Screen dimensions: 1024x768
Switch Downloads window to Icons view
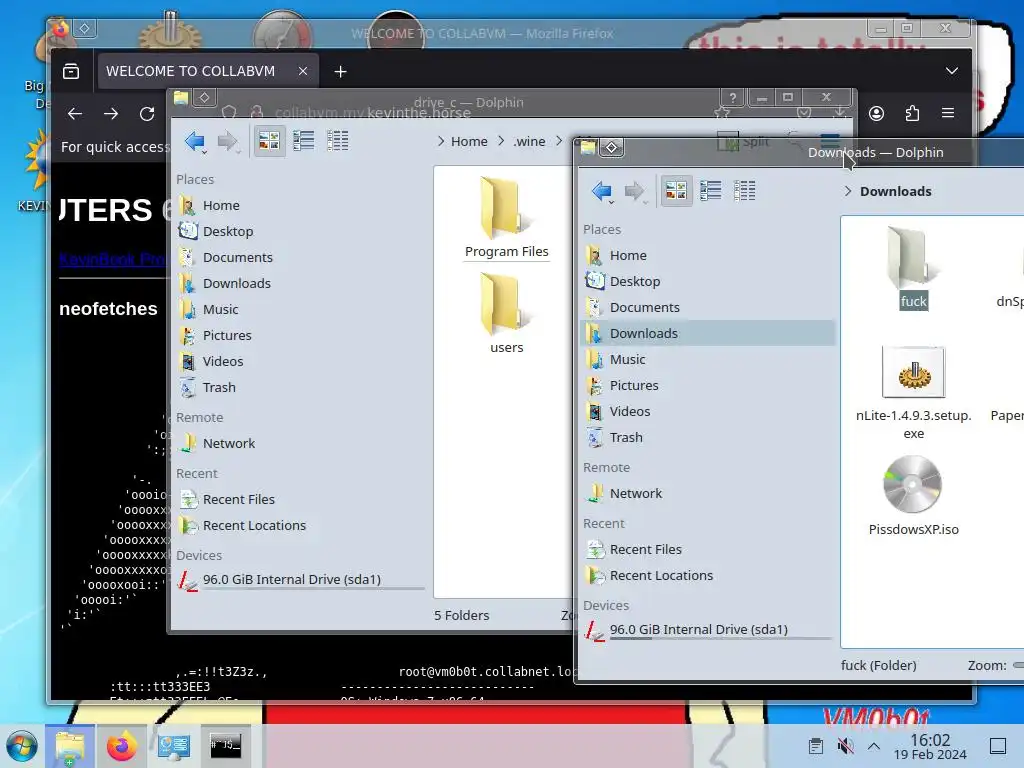pyautogui.click(x=676, y=191)
